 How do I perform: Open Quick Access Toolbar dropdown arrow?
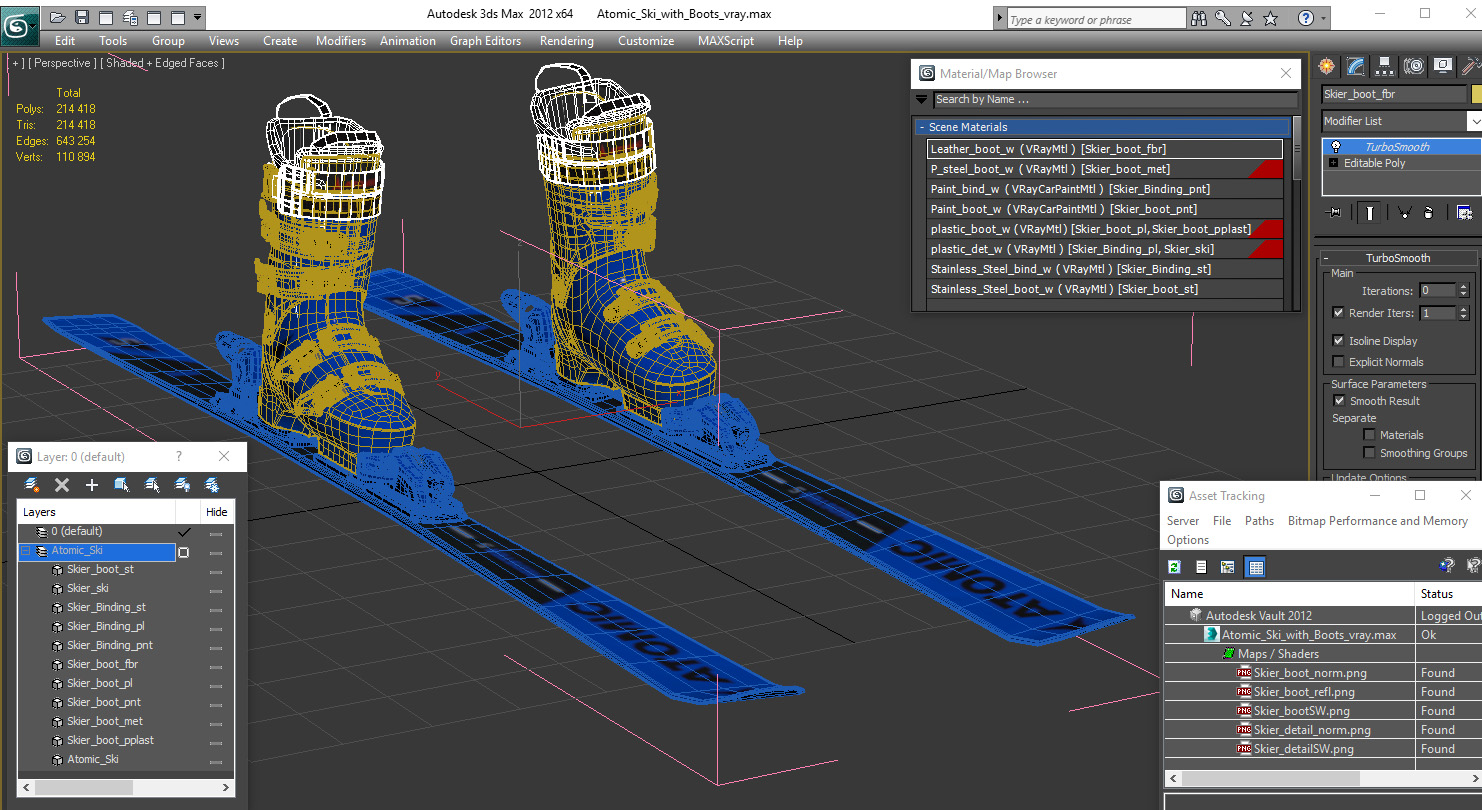[197, 17]
